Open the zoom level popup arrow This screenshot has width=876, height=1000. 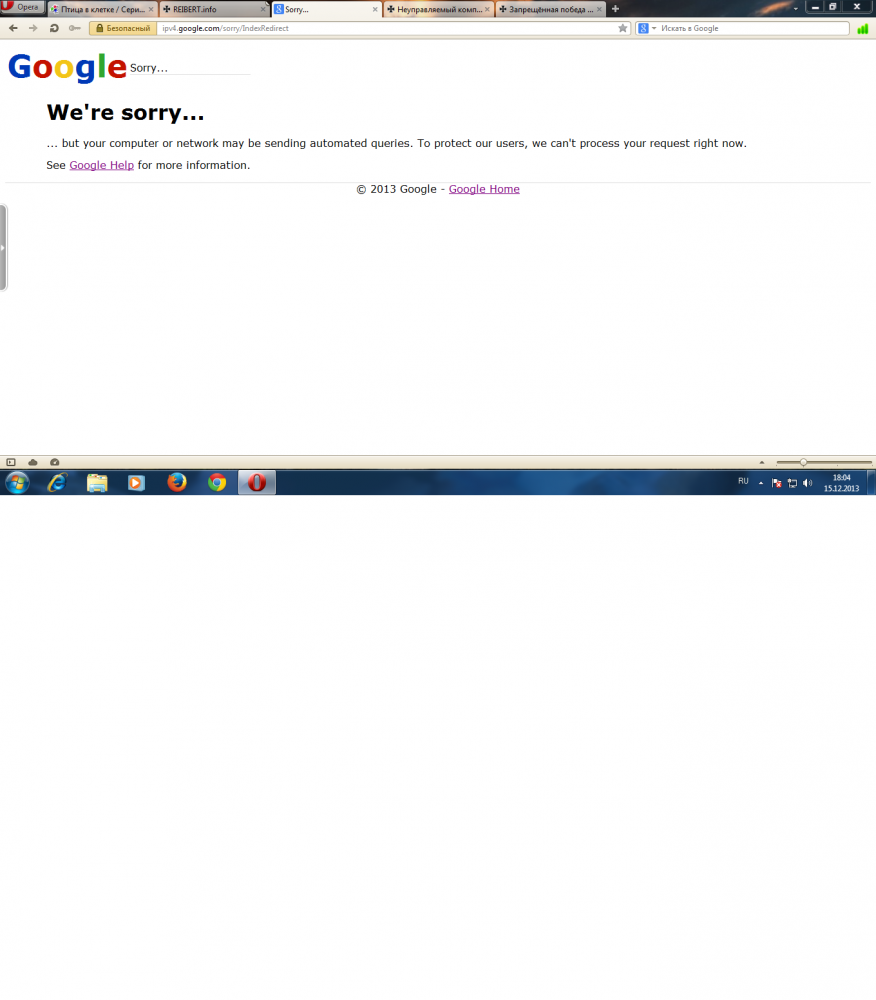[762, 462]
